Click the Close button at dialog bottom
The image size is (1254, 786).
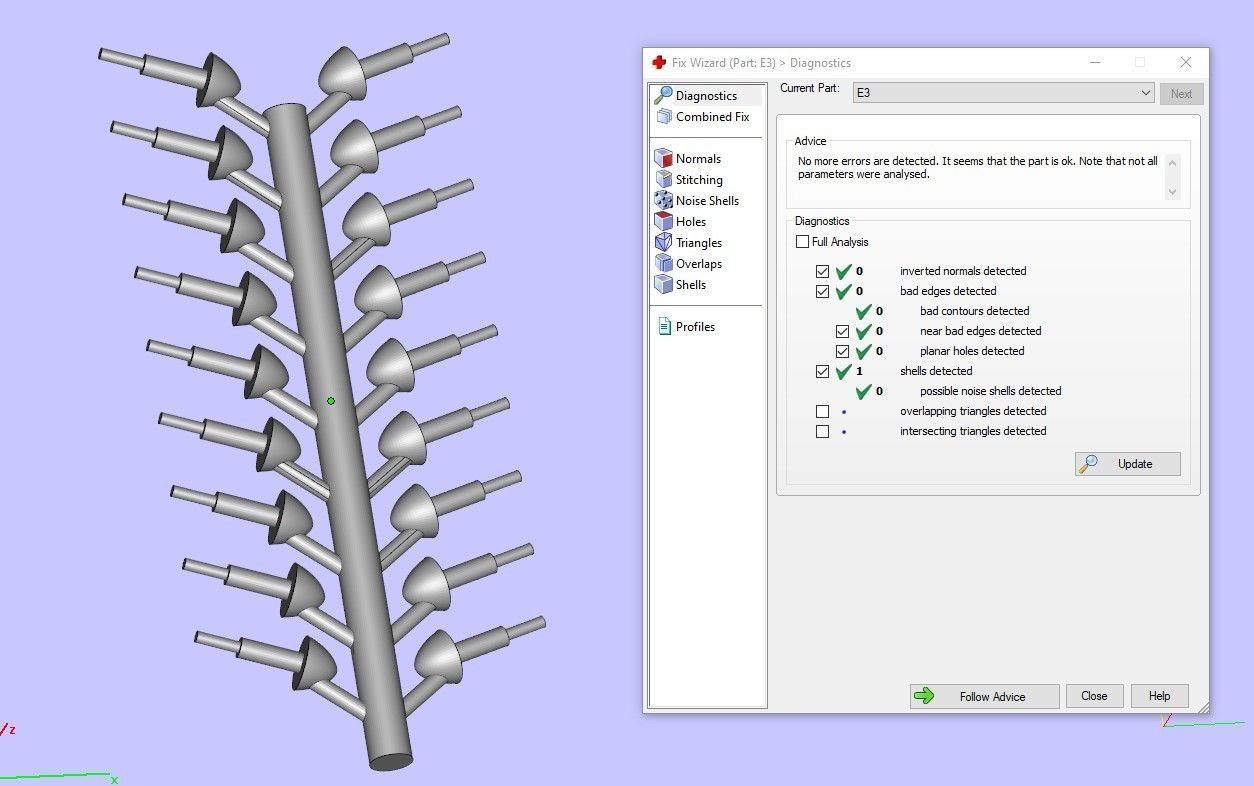click(1094, 696)
